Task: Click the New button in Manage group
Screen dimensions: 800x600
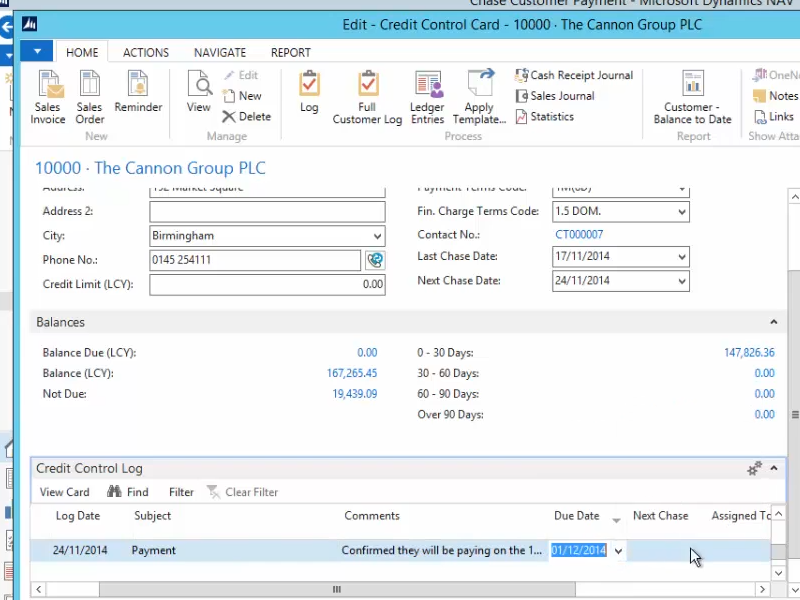Action: click(x=242, y=96)
